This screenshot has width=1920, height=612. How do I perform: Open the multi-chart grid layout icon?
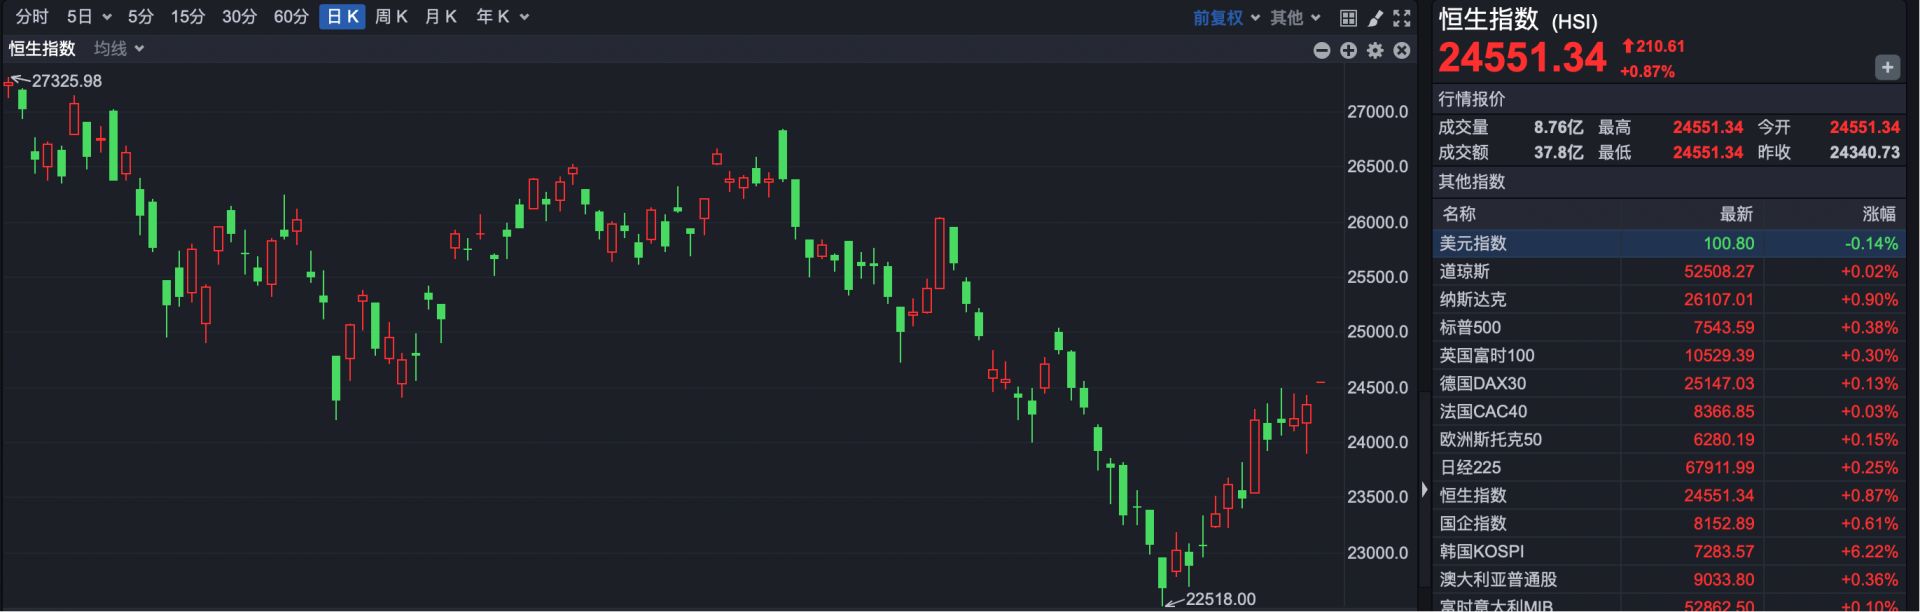[x=1348, y=18]
